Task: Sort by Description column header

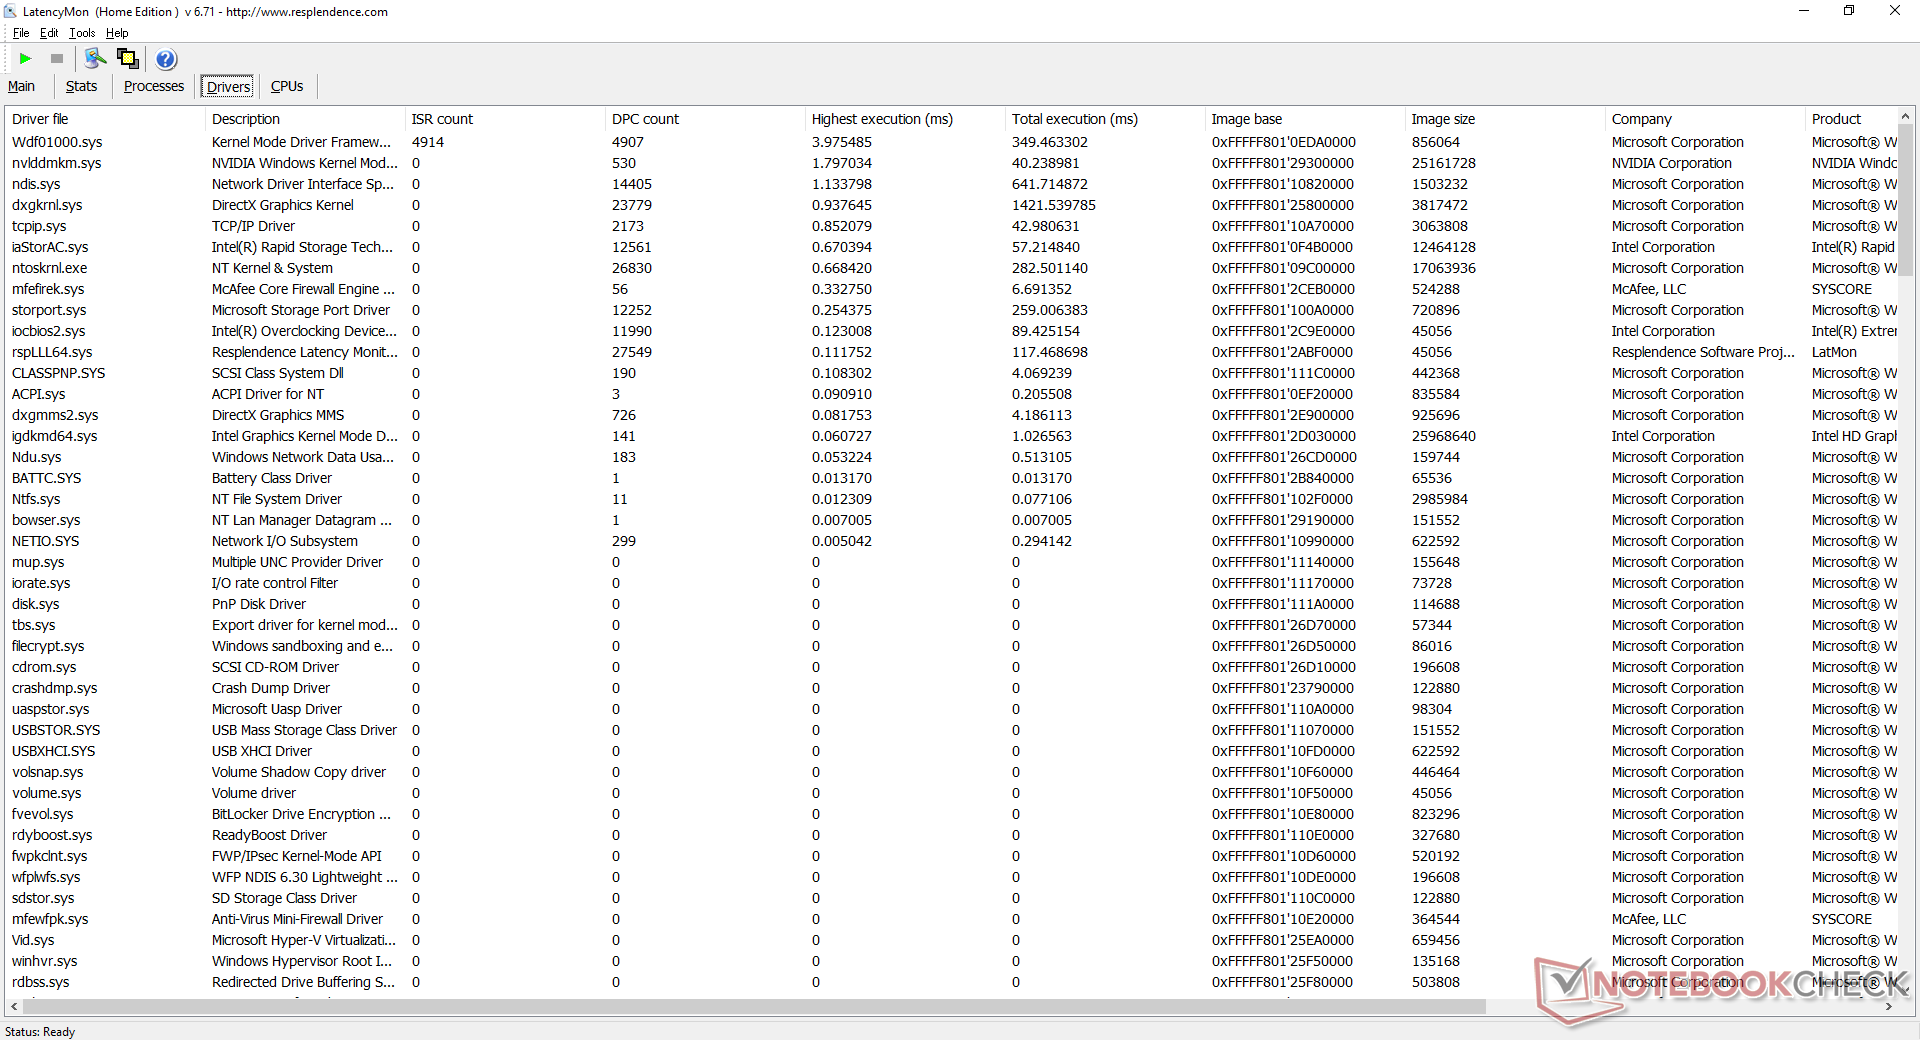Action: click(x=305, y=119)
